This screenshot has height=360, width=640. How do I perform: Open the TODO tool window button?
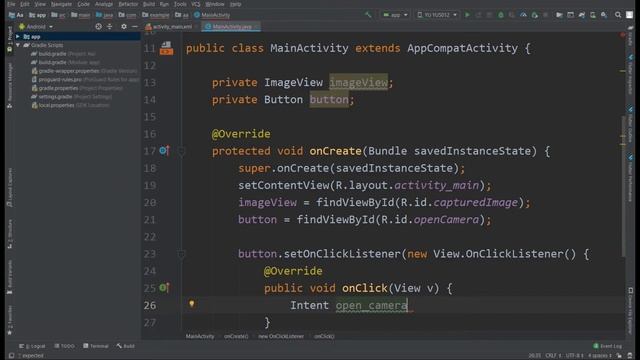[64, 346]
